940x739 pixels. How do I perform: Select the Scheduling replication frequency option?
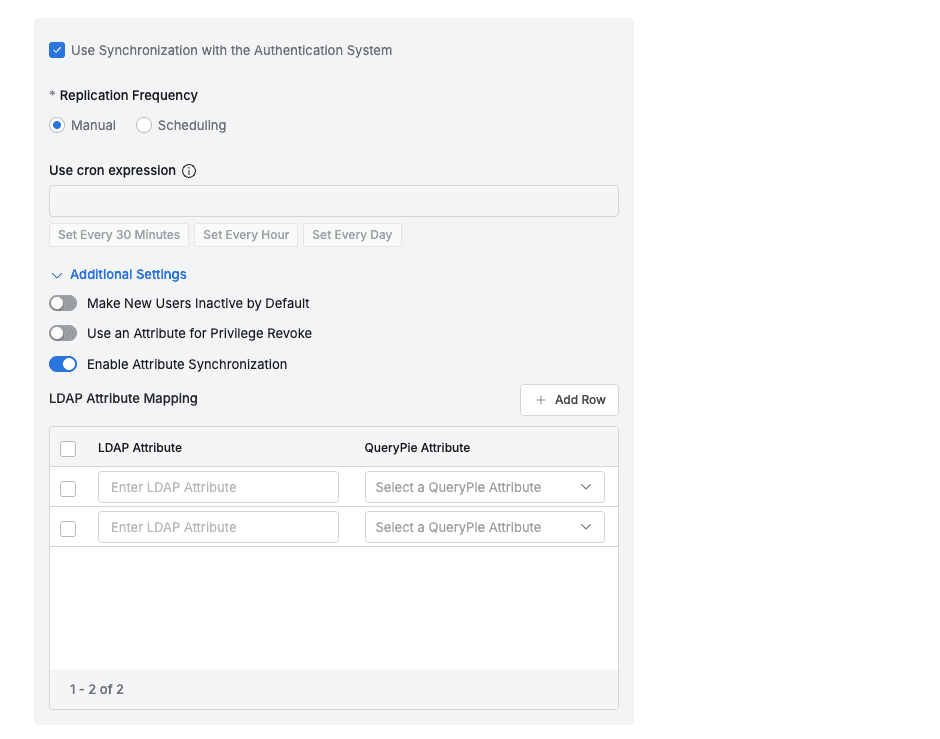coord(144,126)
